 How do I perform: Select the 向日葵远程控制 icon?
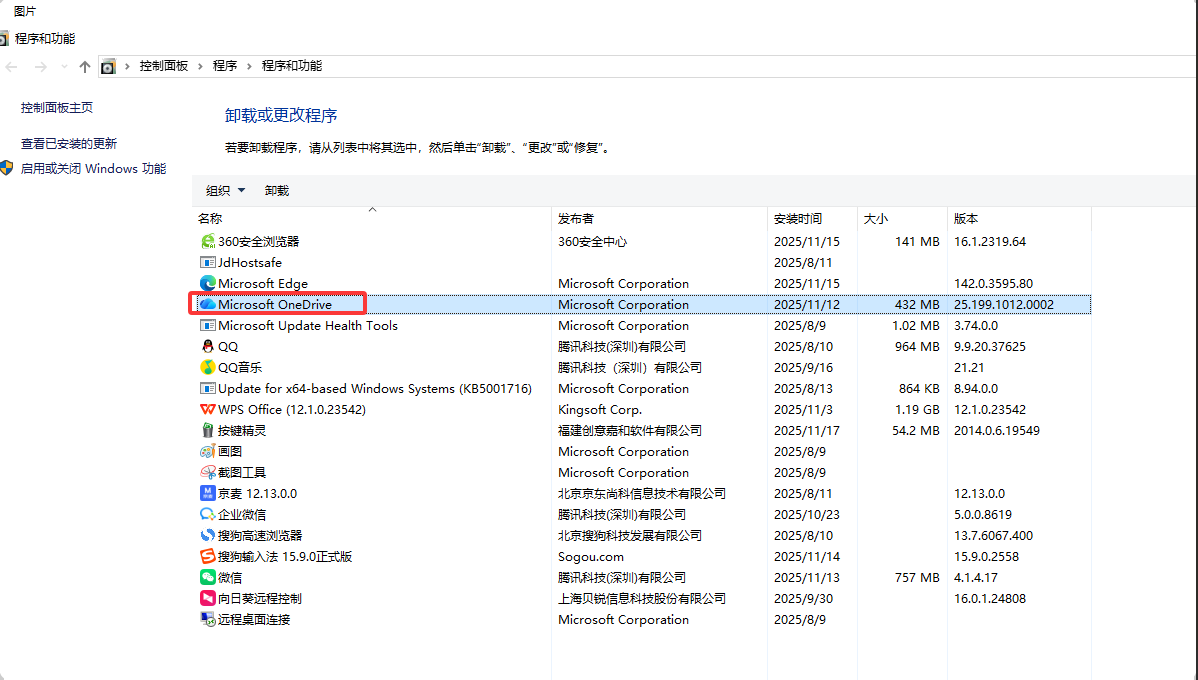coord(208,598)
